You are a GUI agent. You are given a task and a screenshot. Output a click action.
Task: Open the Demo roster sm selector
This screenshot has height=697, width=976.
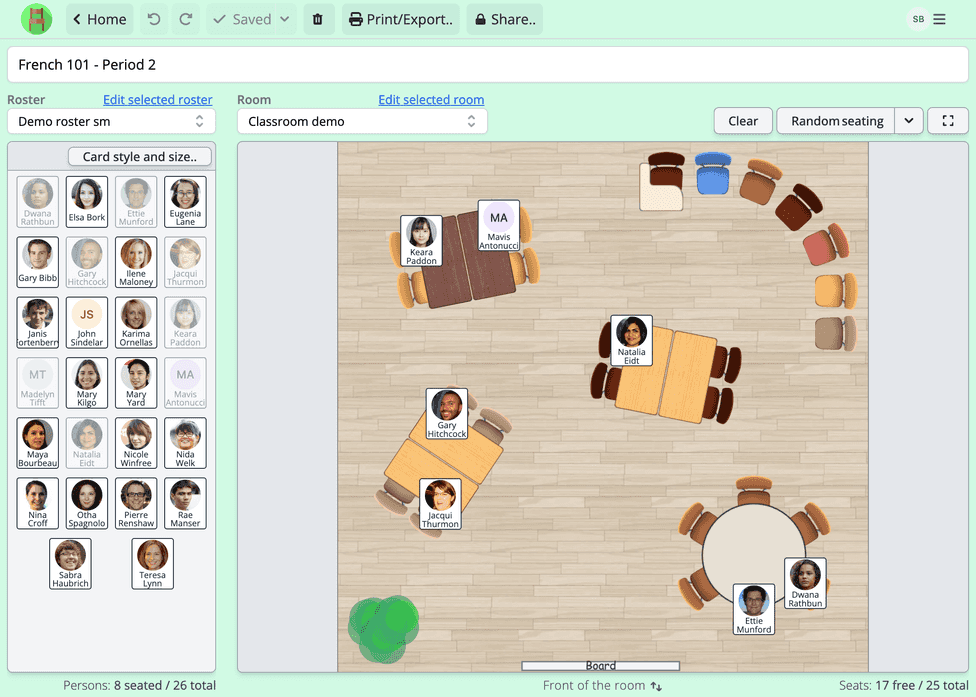coord(110,120)
